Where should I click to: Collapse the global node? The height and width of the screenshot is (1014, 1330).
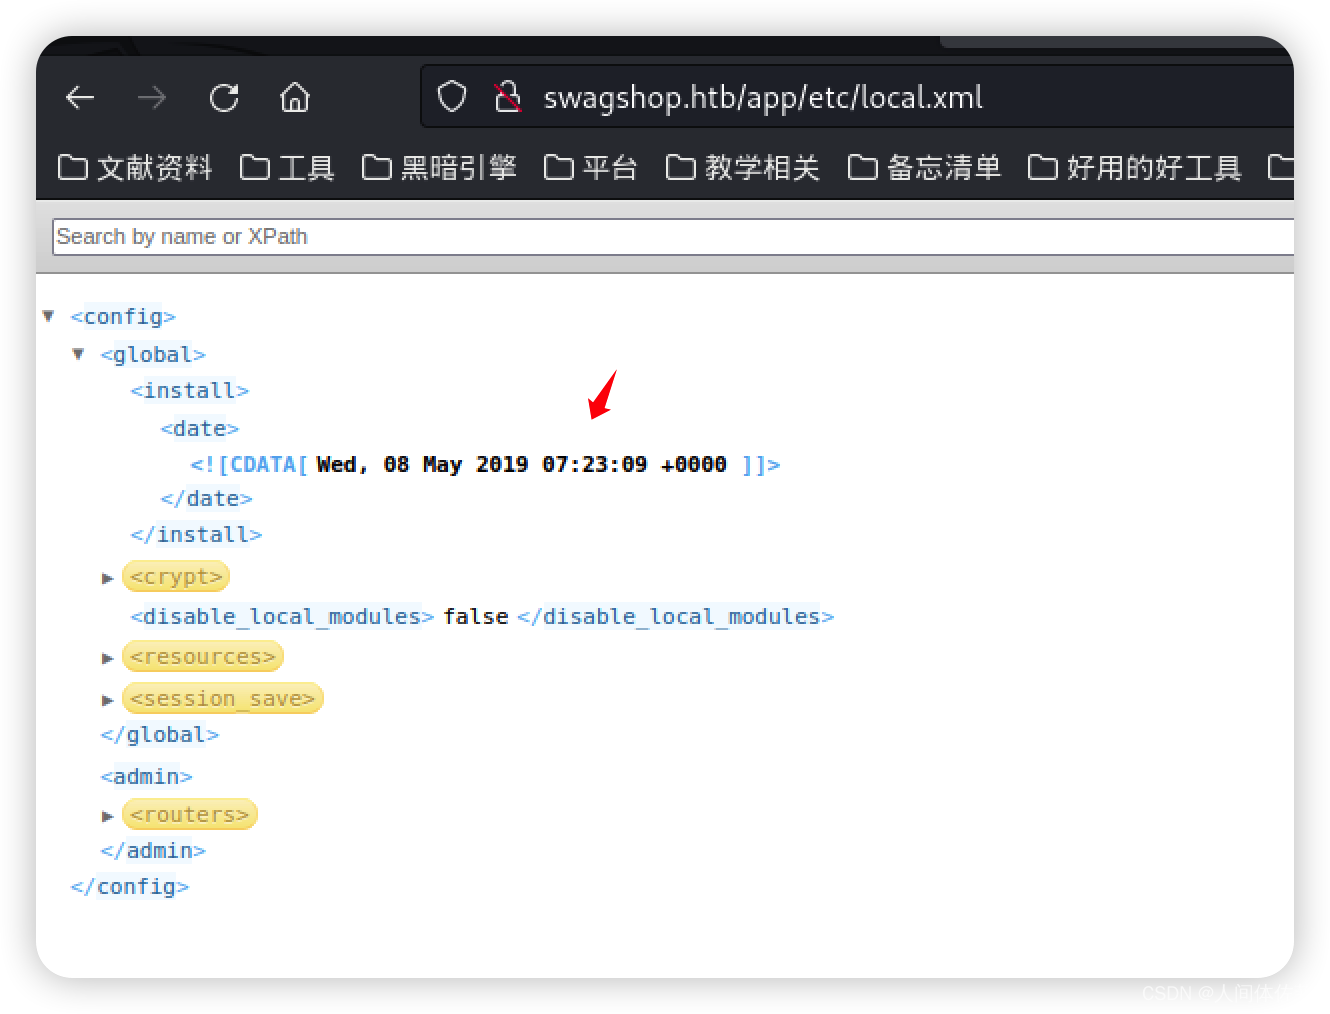pyautogui.click(x=78, y=354)
